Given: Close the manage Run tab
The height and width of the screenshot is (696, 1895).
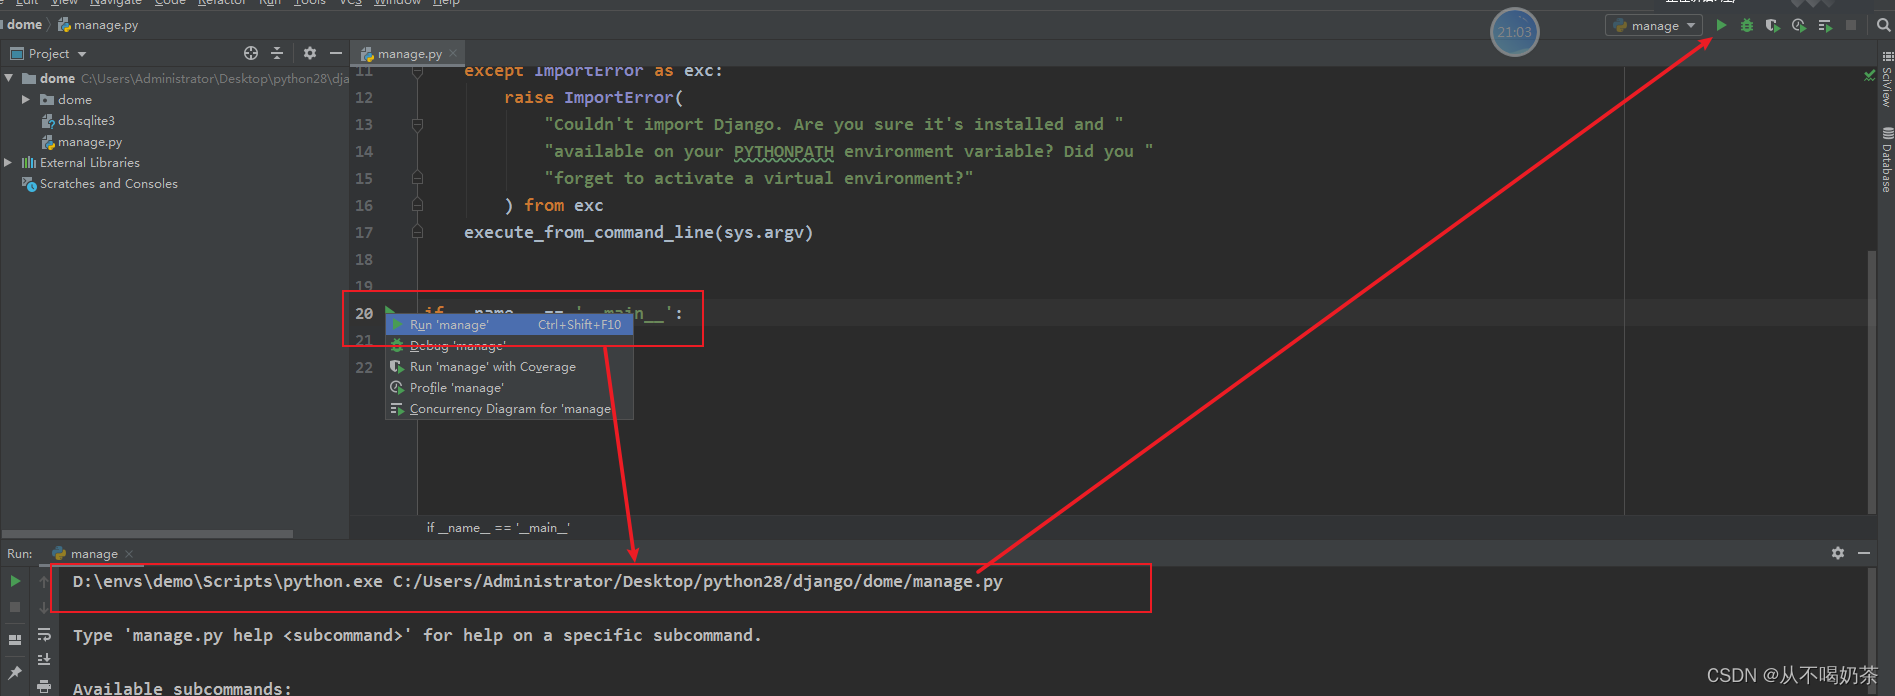Looking at the screenshot, I should coord(129,553).
